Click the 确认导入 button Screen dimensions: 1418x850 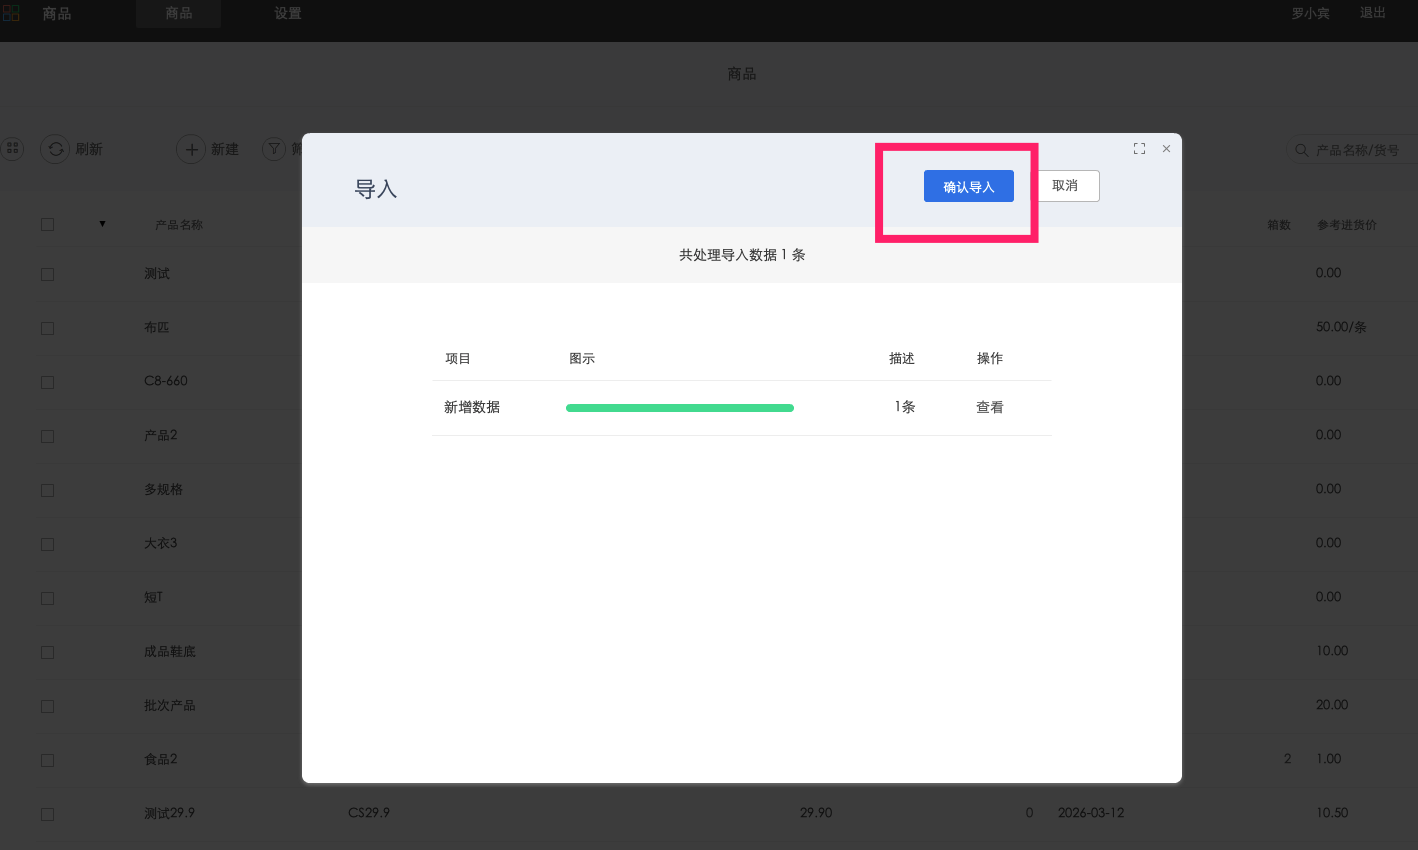tap(967, 185)
